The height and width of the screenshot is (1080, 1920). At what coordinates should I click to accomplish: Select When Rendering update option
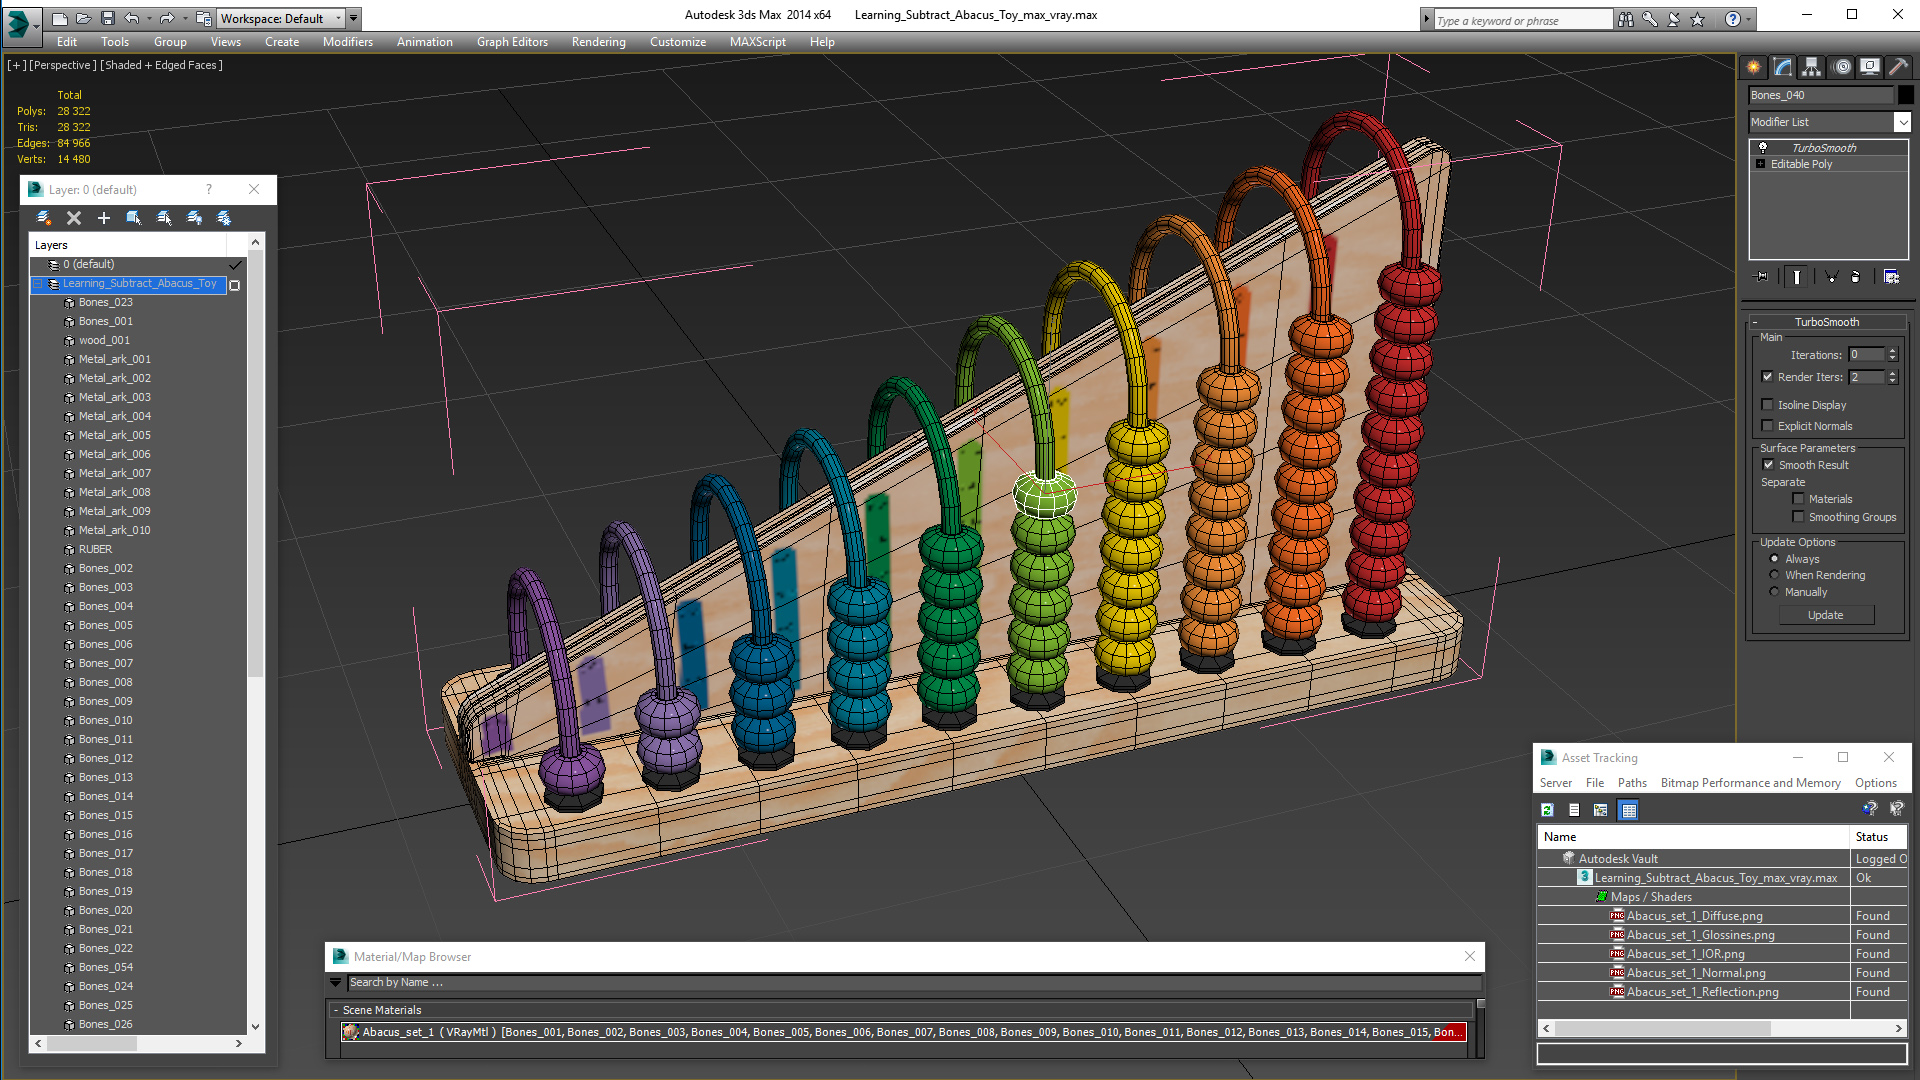1774,575
